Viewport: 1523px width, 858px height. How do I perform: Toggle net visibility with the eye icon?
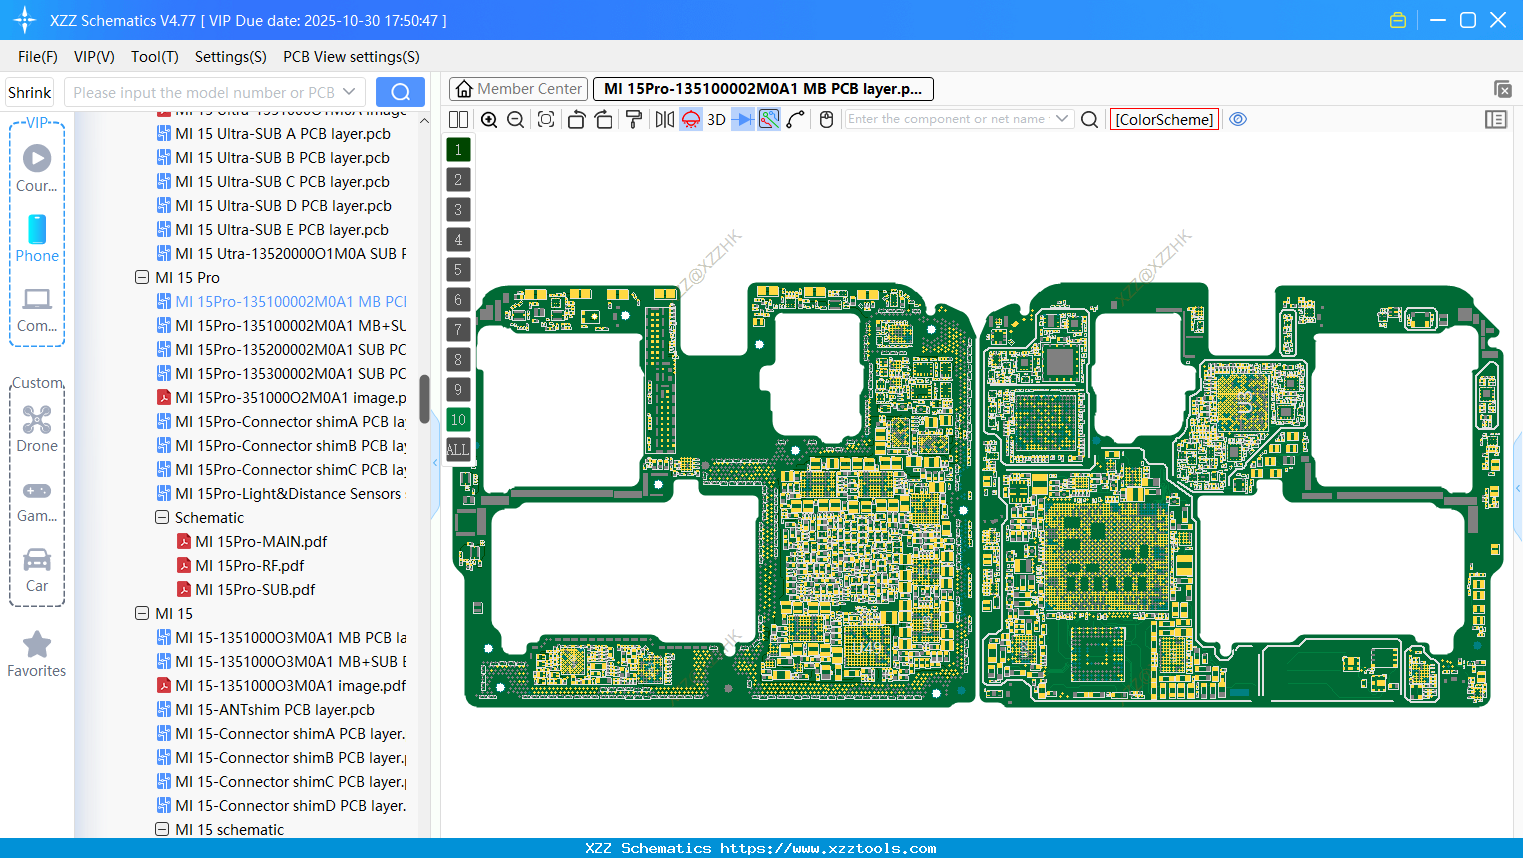click(x=1238, y=119)
